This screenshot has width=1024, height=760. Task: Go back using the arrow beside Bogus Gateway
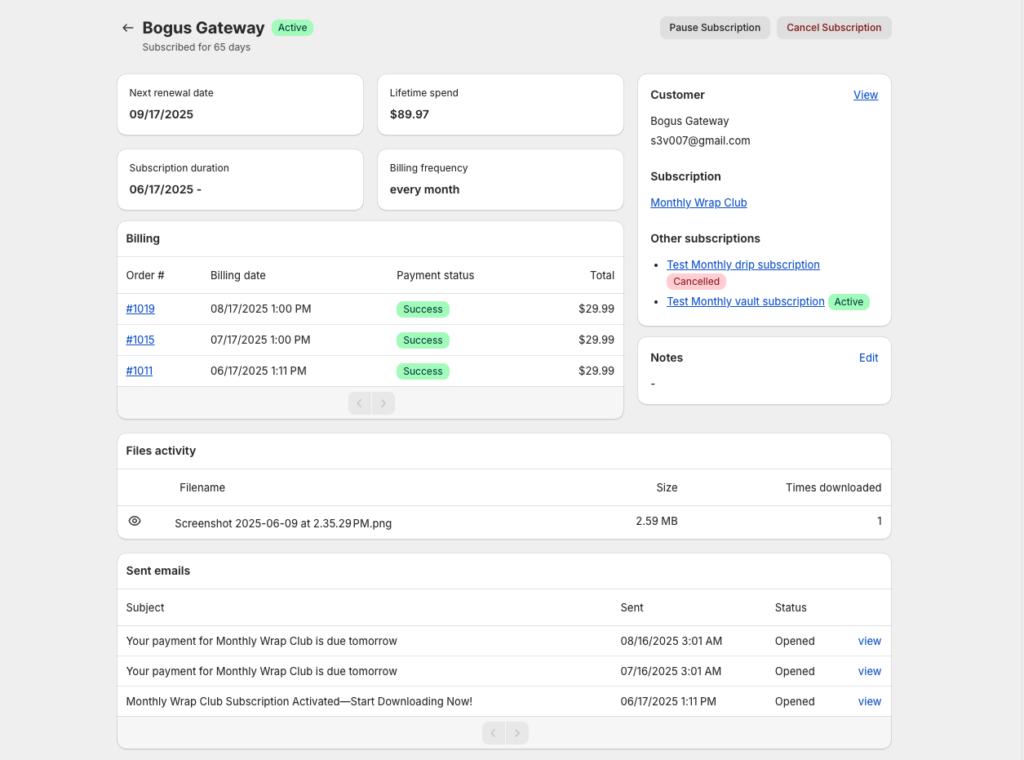(127, 28)
